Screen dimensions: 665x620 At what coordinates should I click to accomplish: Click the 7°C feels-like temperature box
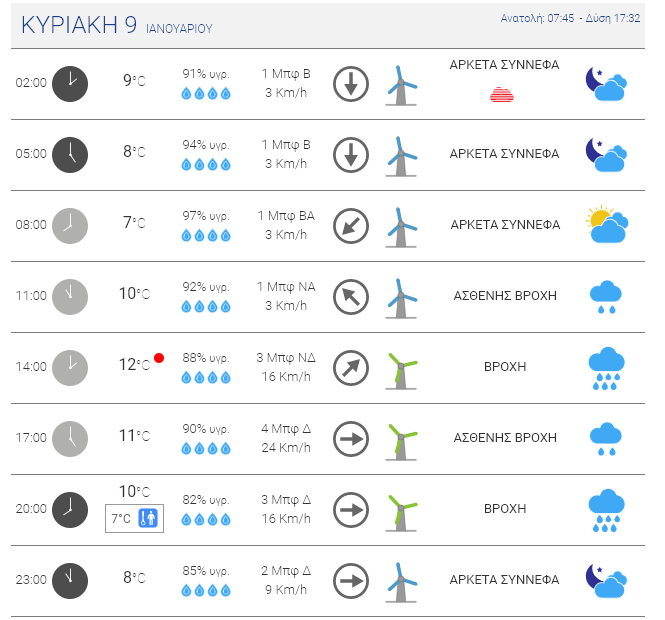click(134, 518)
